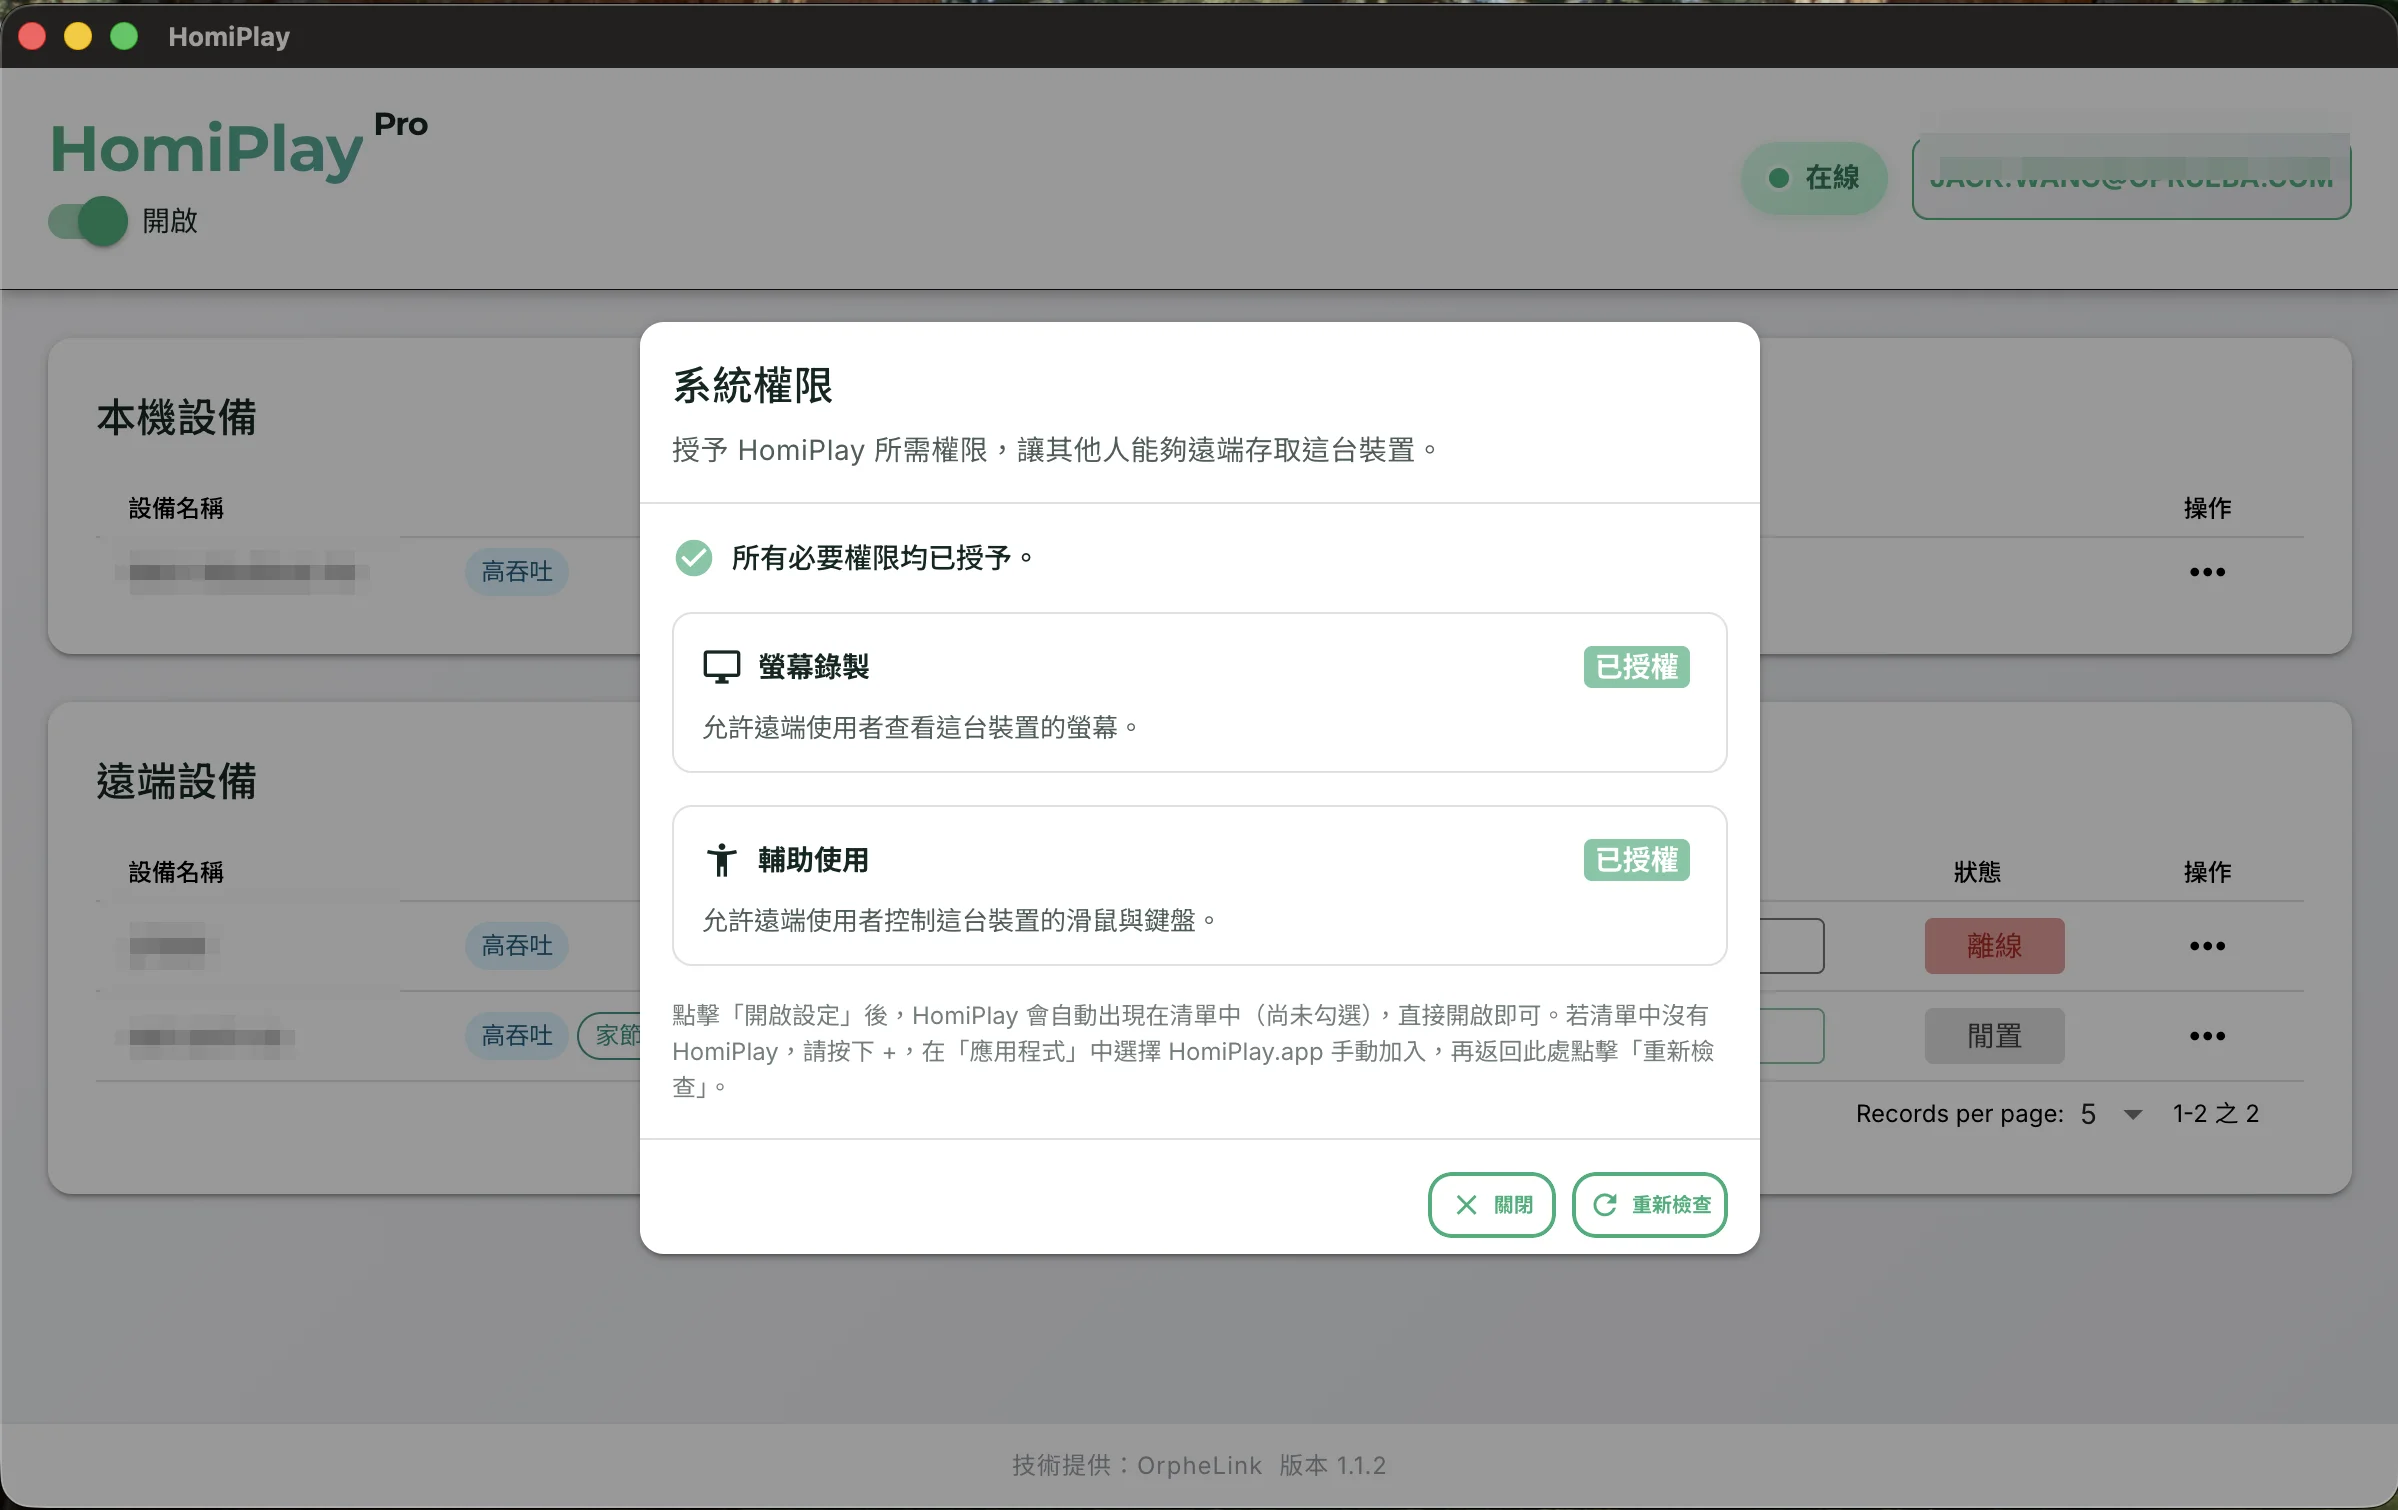Click the 高吞吐 tag on the 閒置 row
Screen dimensions: 2398x1510
[517, 1036]
